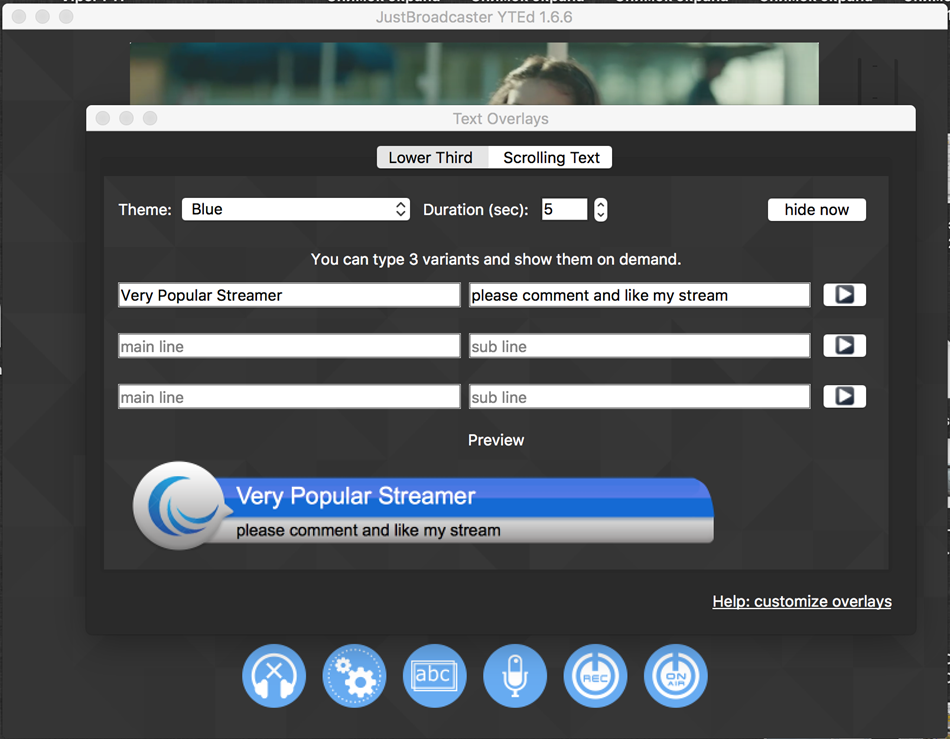Image resolution: width=950 pixels, height=739 pixels.
Task: Click the hide now button
Action: coord(816,210)
